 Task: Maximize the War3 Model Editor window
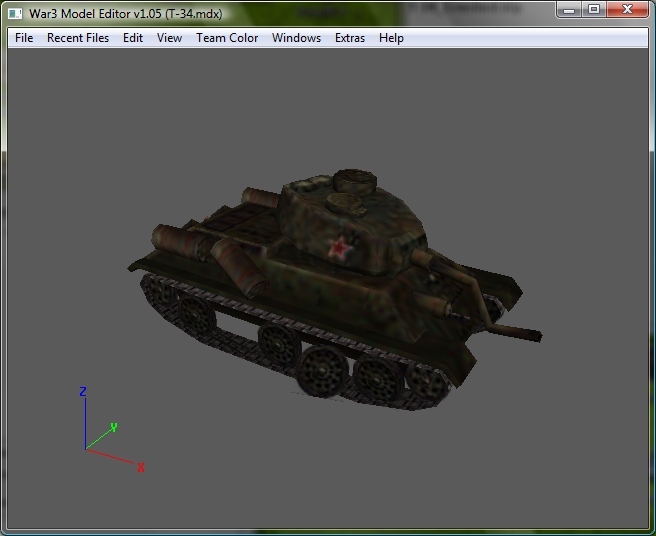click(x=594, y=10)
